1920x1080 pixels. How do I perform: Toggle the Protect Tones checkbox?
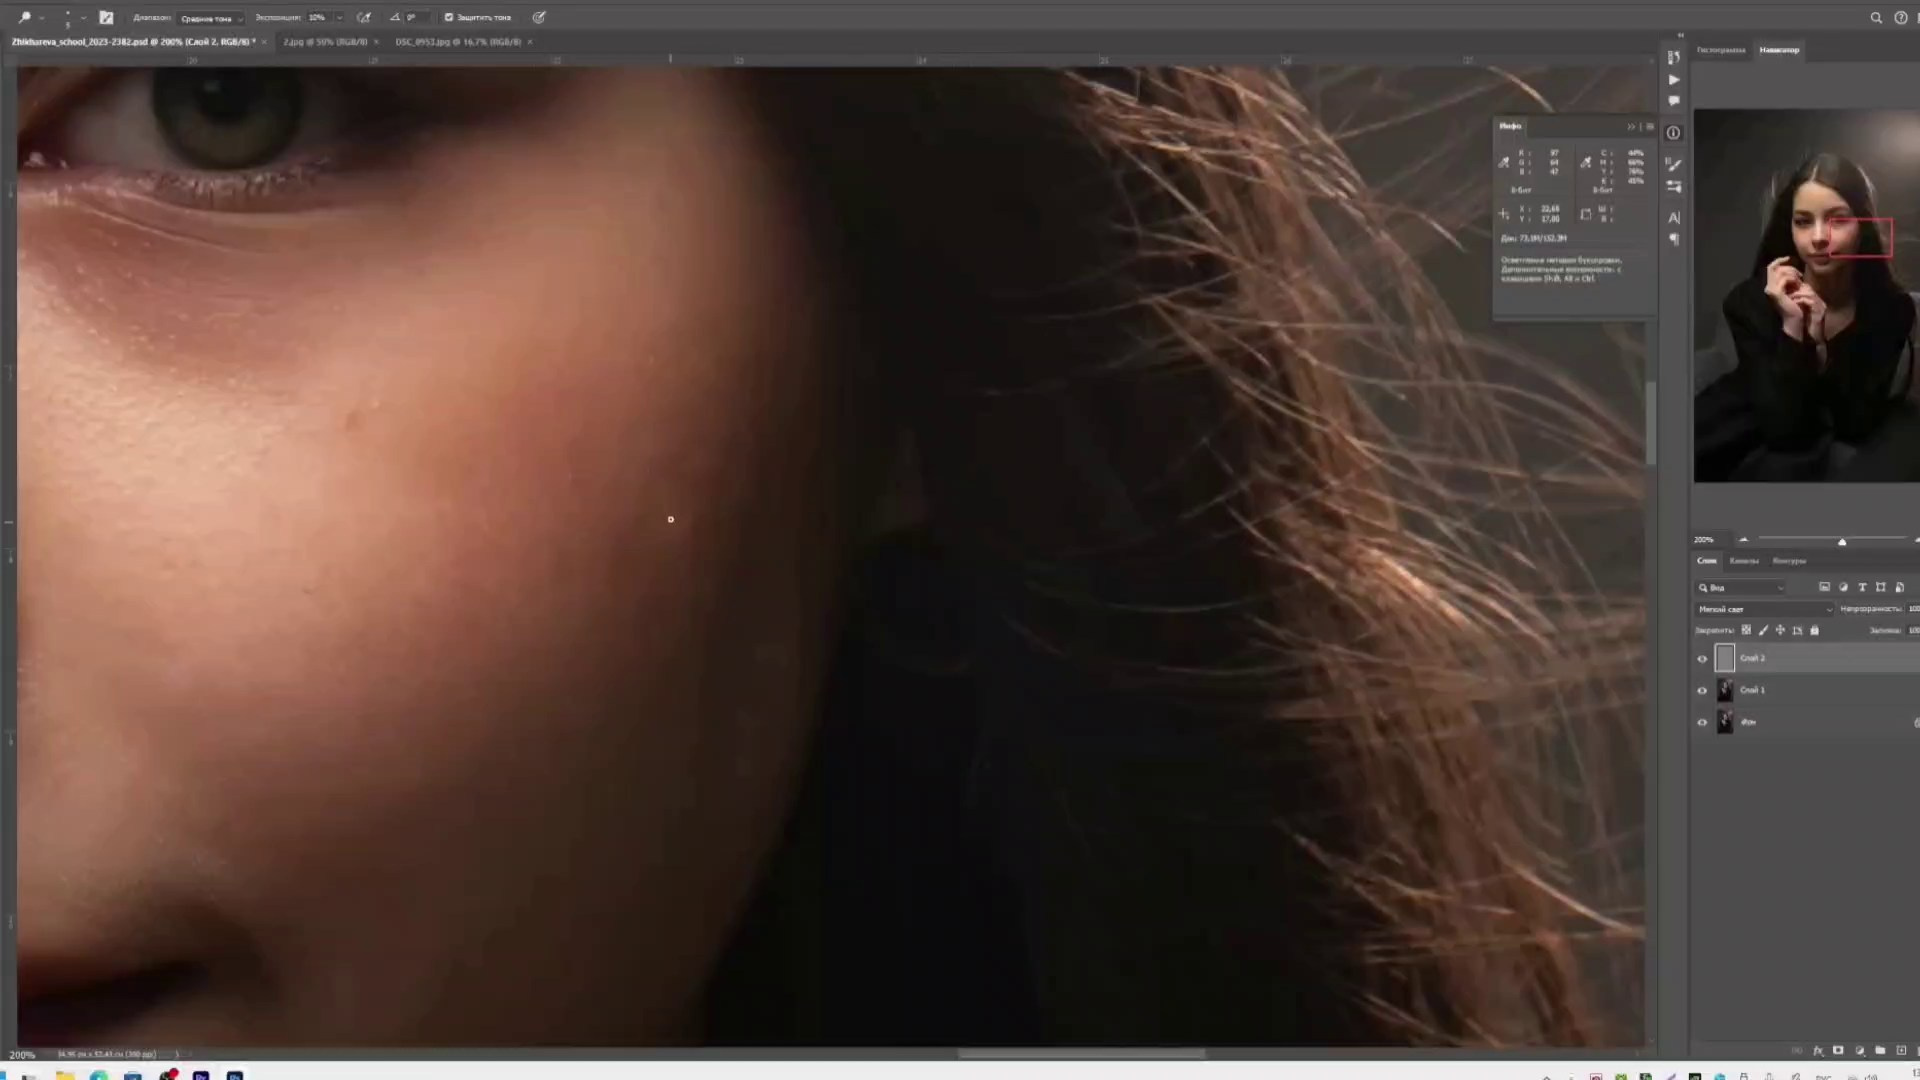coord(449,17)
